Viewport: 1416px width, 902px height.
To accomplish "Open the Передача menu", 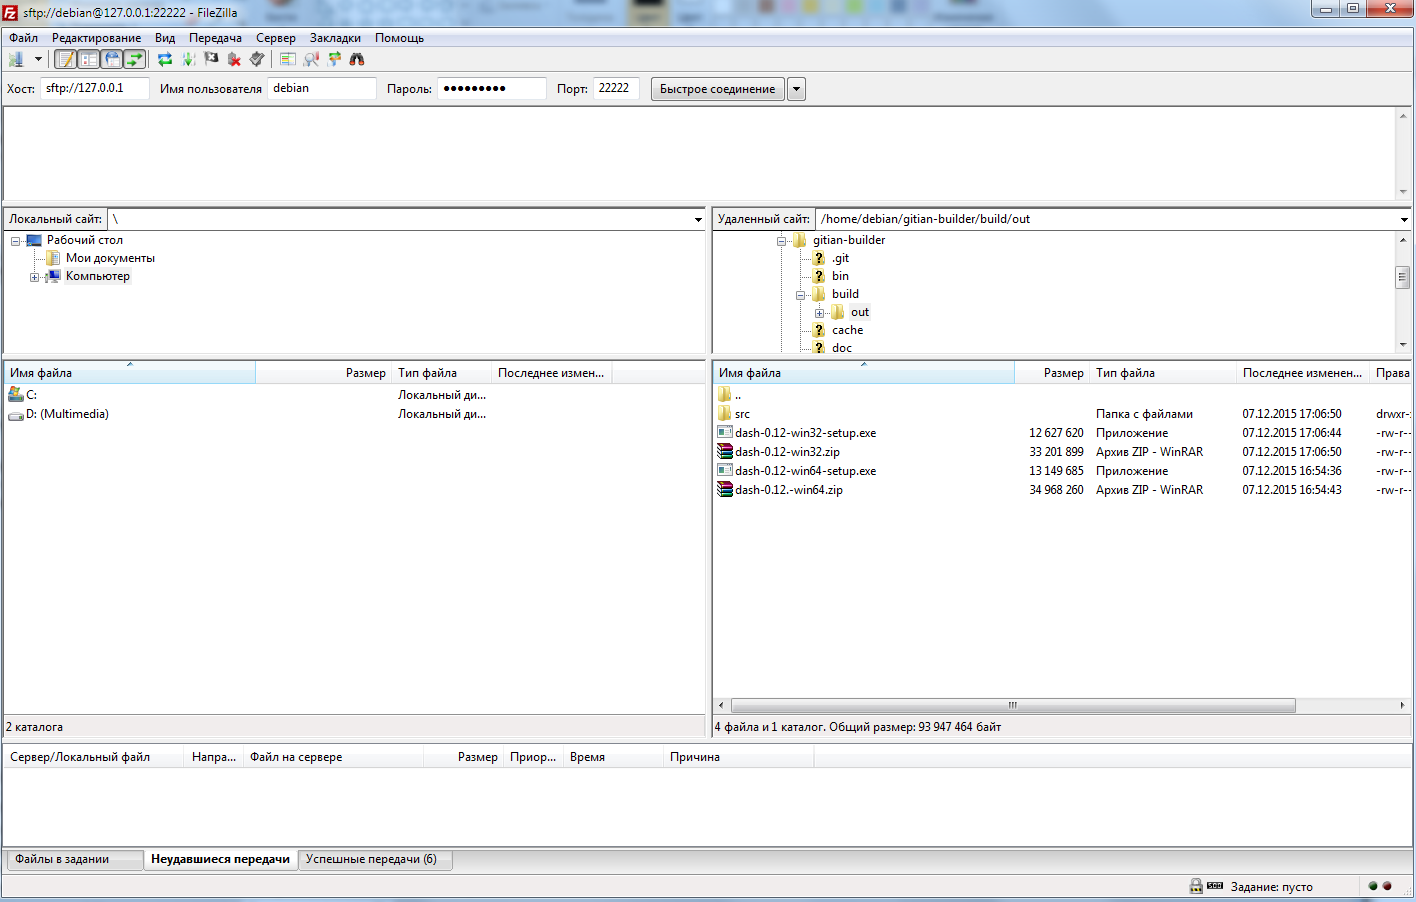I will (x=215, y=37).
